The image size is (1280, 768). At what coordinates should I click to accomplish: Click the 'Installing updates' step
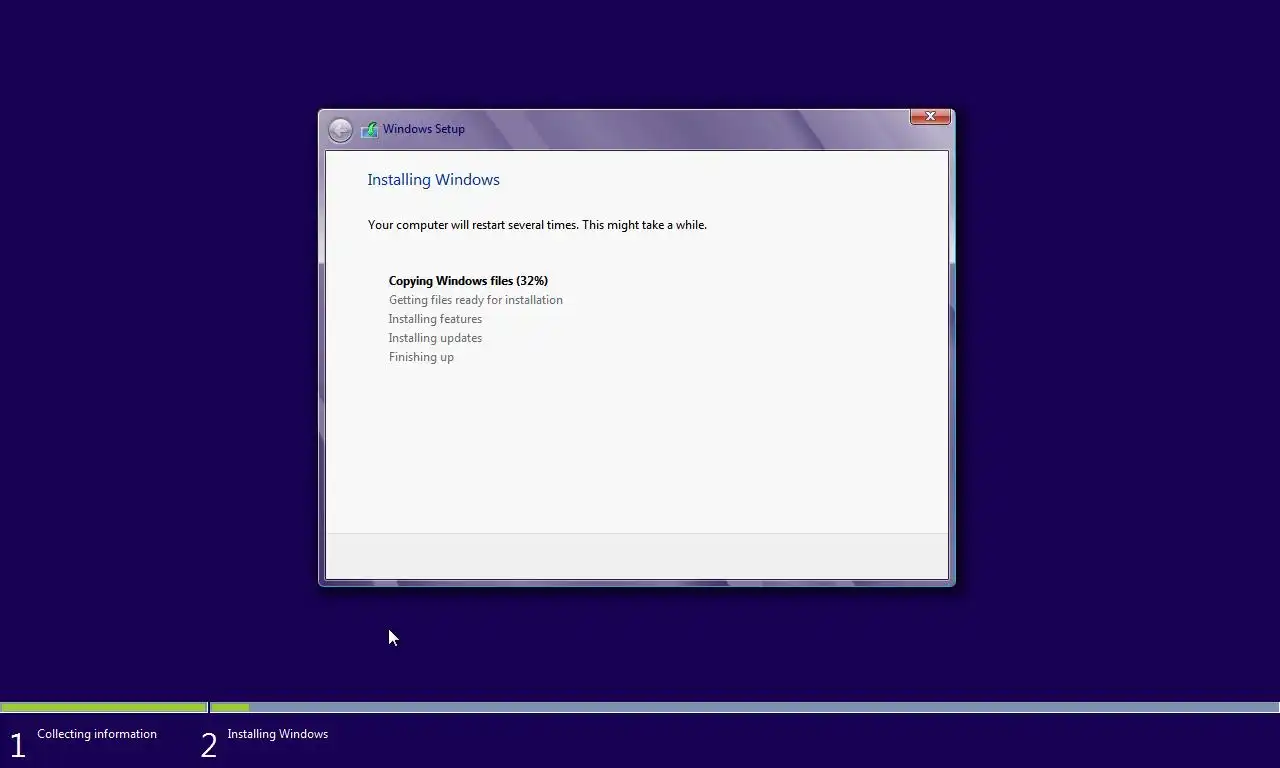[435, 338]
